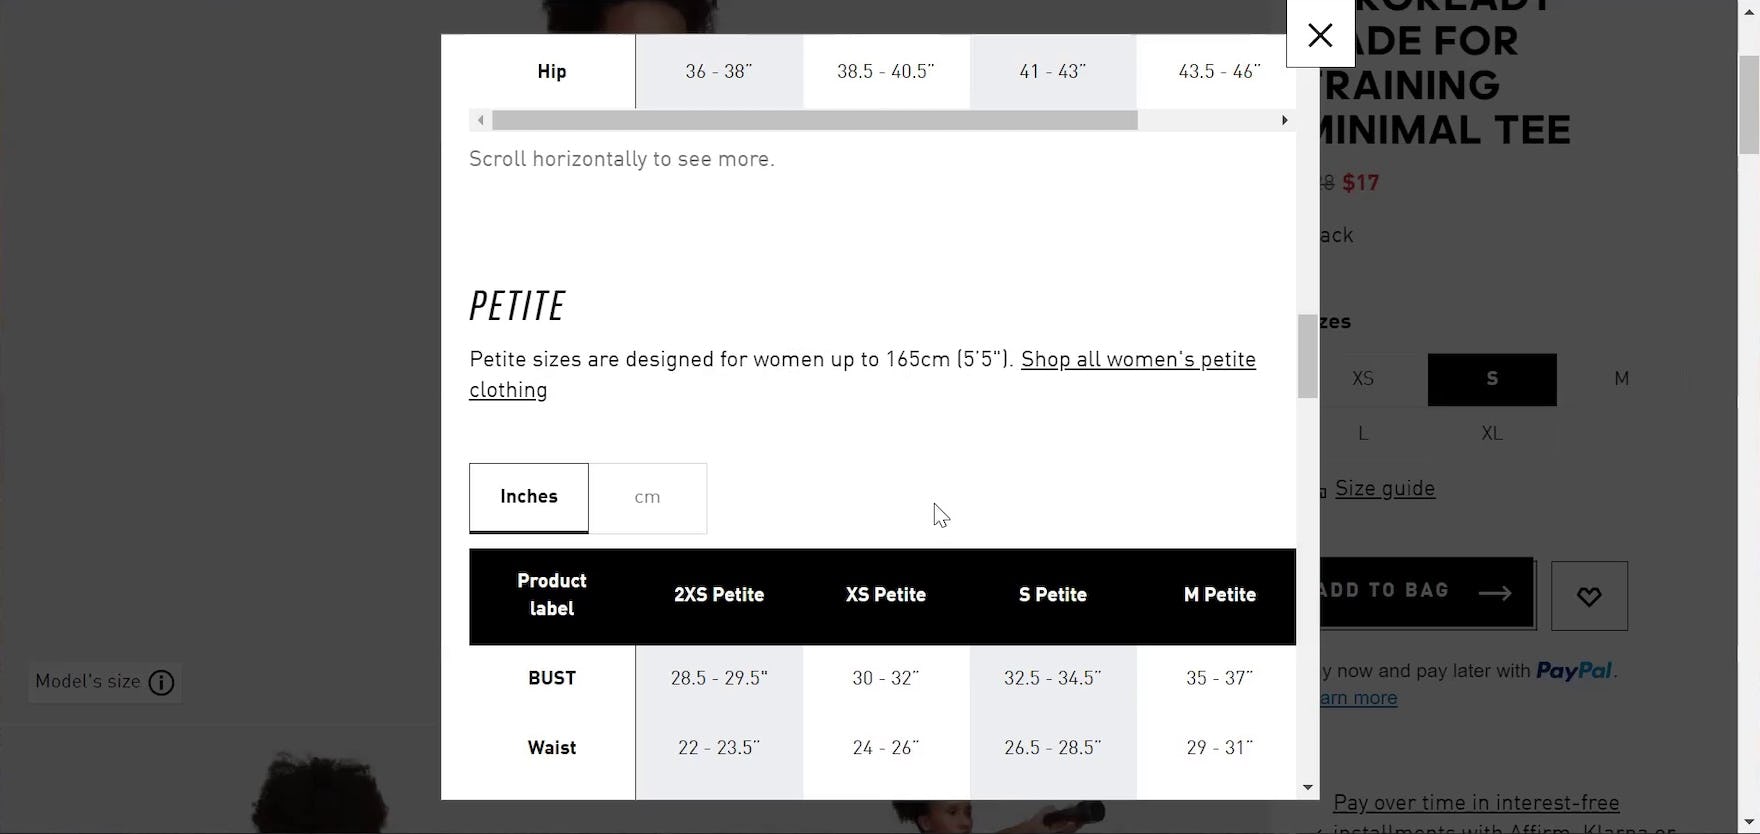Image resolution: width=1760 pixels, height=834 pixels.
Task: Select size XS
Action: point(1362,379)
